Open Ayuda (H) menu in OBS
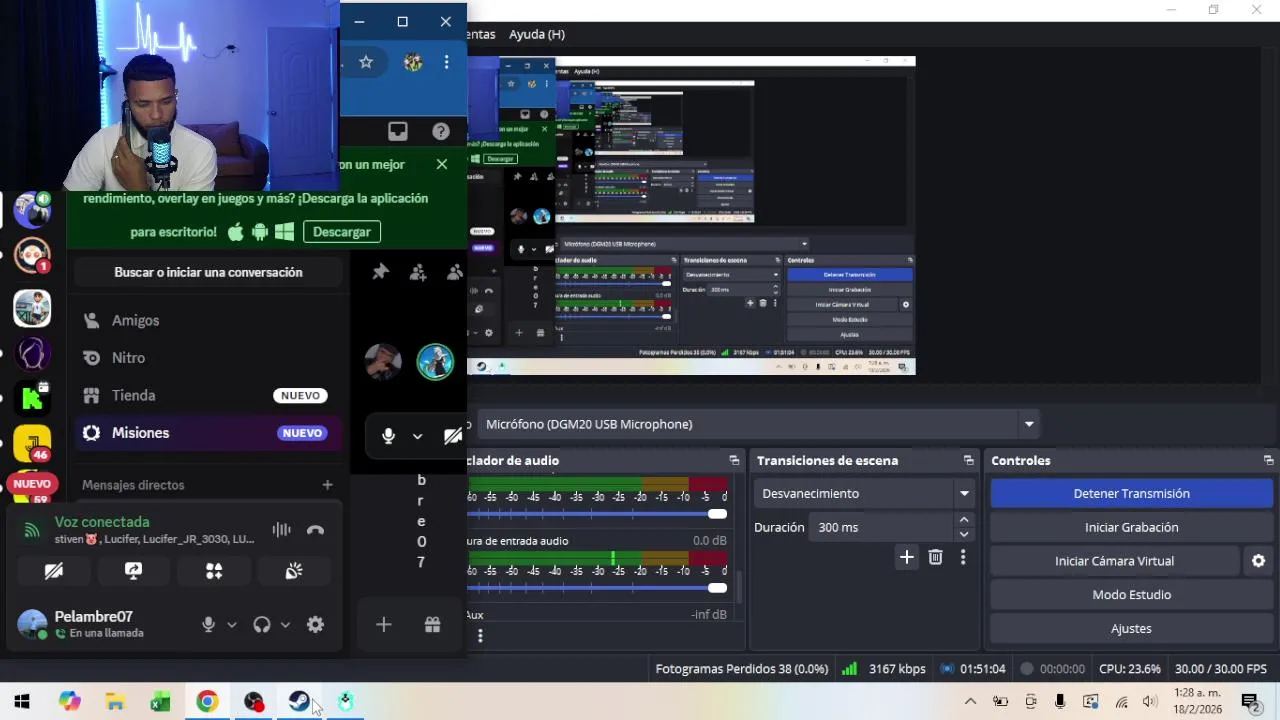The width and height of the screenshot is (1280, 720). tap(537, 34)
